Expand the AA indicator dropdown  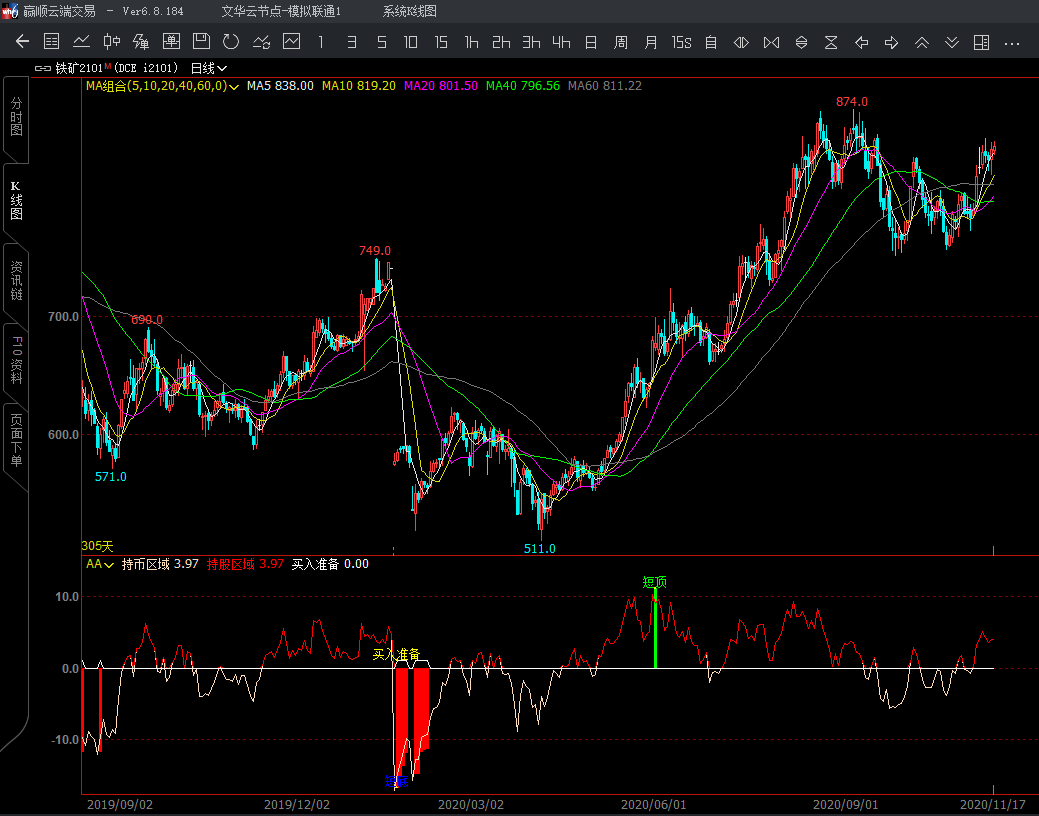[100, 564]
